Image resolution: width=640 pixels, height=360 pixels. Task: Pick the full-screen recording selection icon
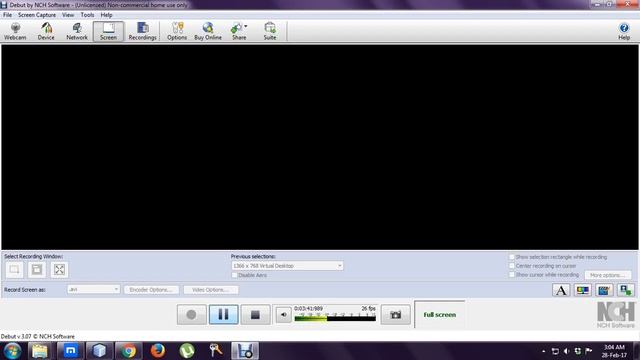point(59,269)
